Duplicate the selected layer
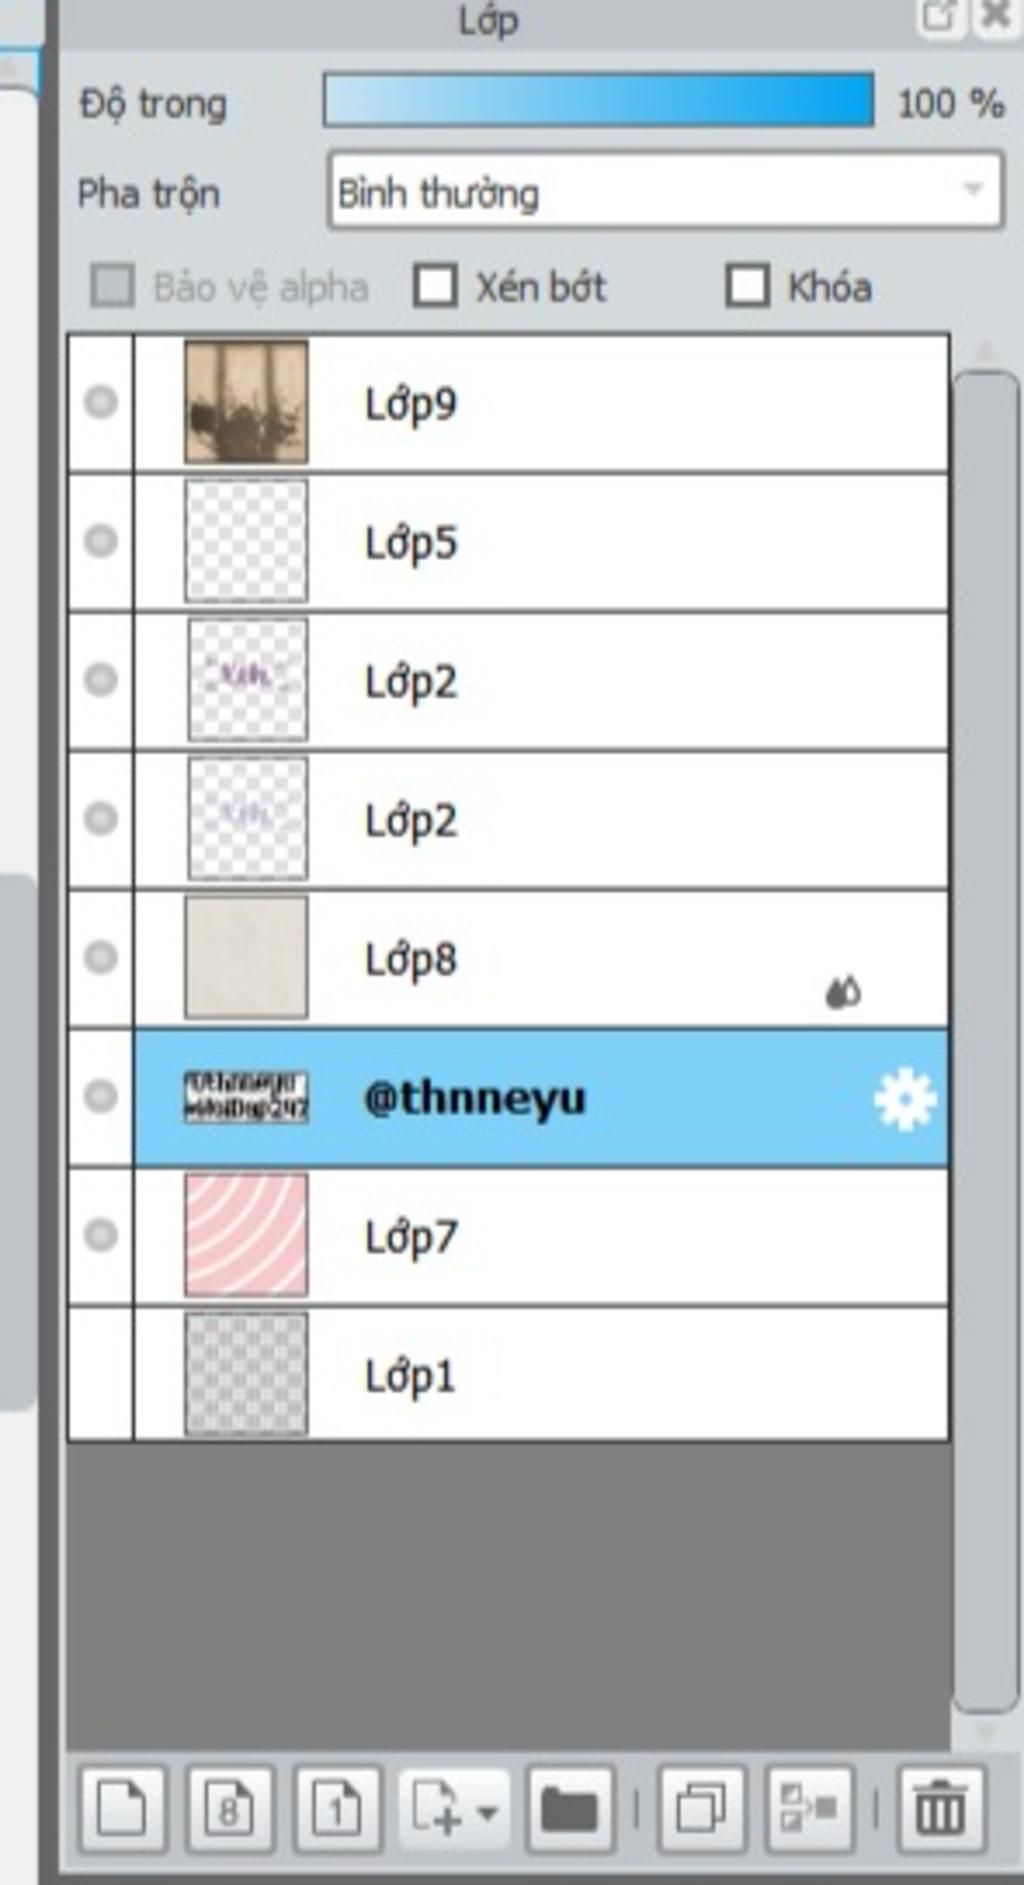Image resolution: width=1024 pixels, height=1885 pixels. [701, 1808]
